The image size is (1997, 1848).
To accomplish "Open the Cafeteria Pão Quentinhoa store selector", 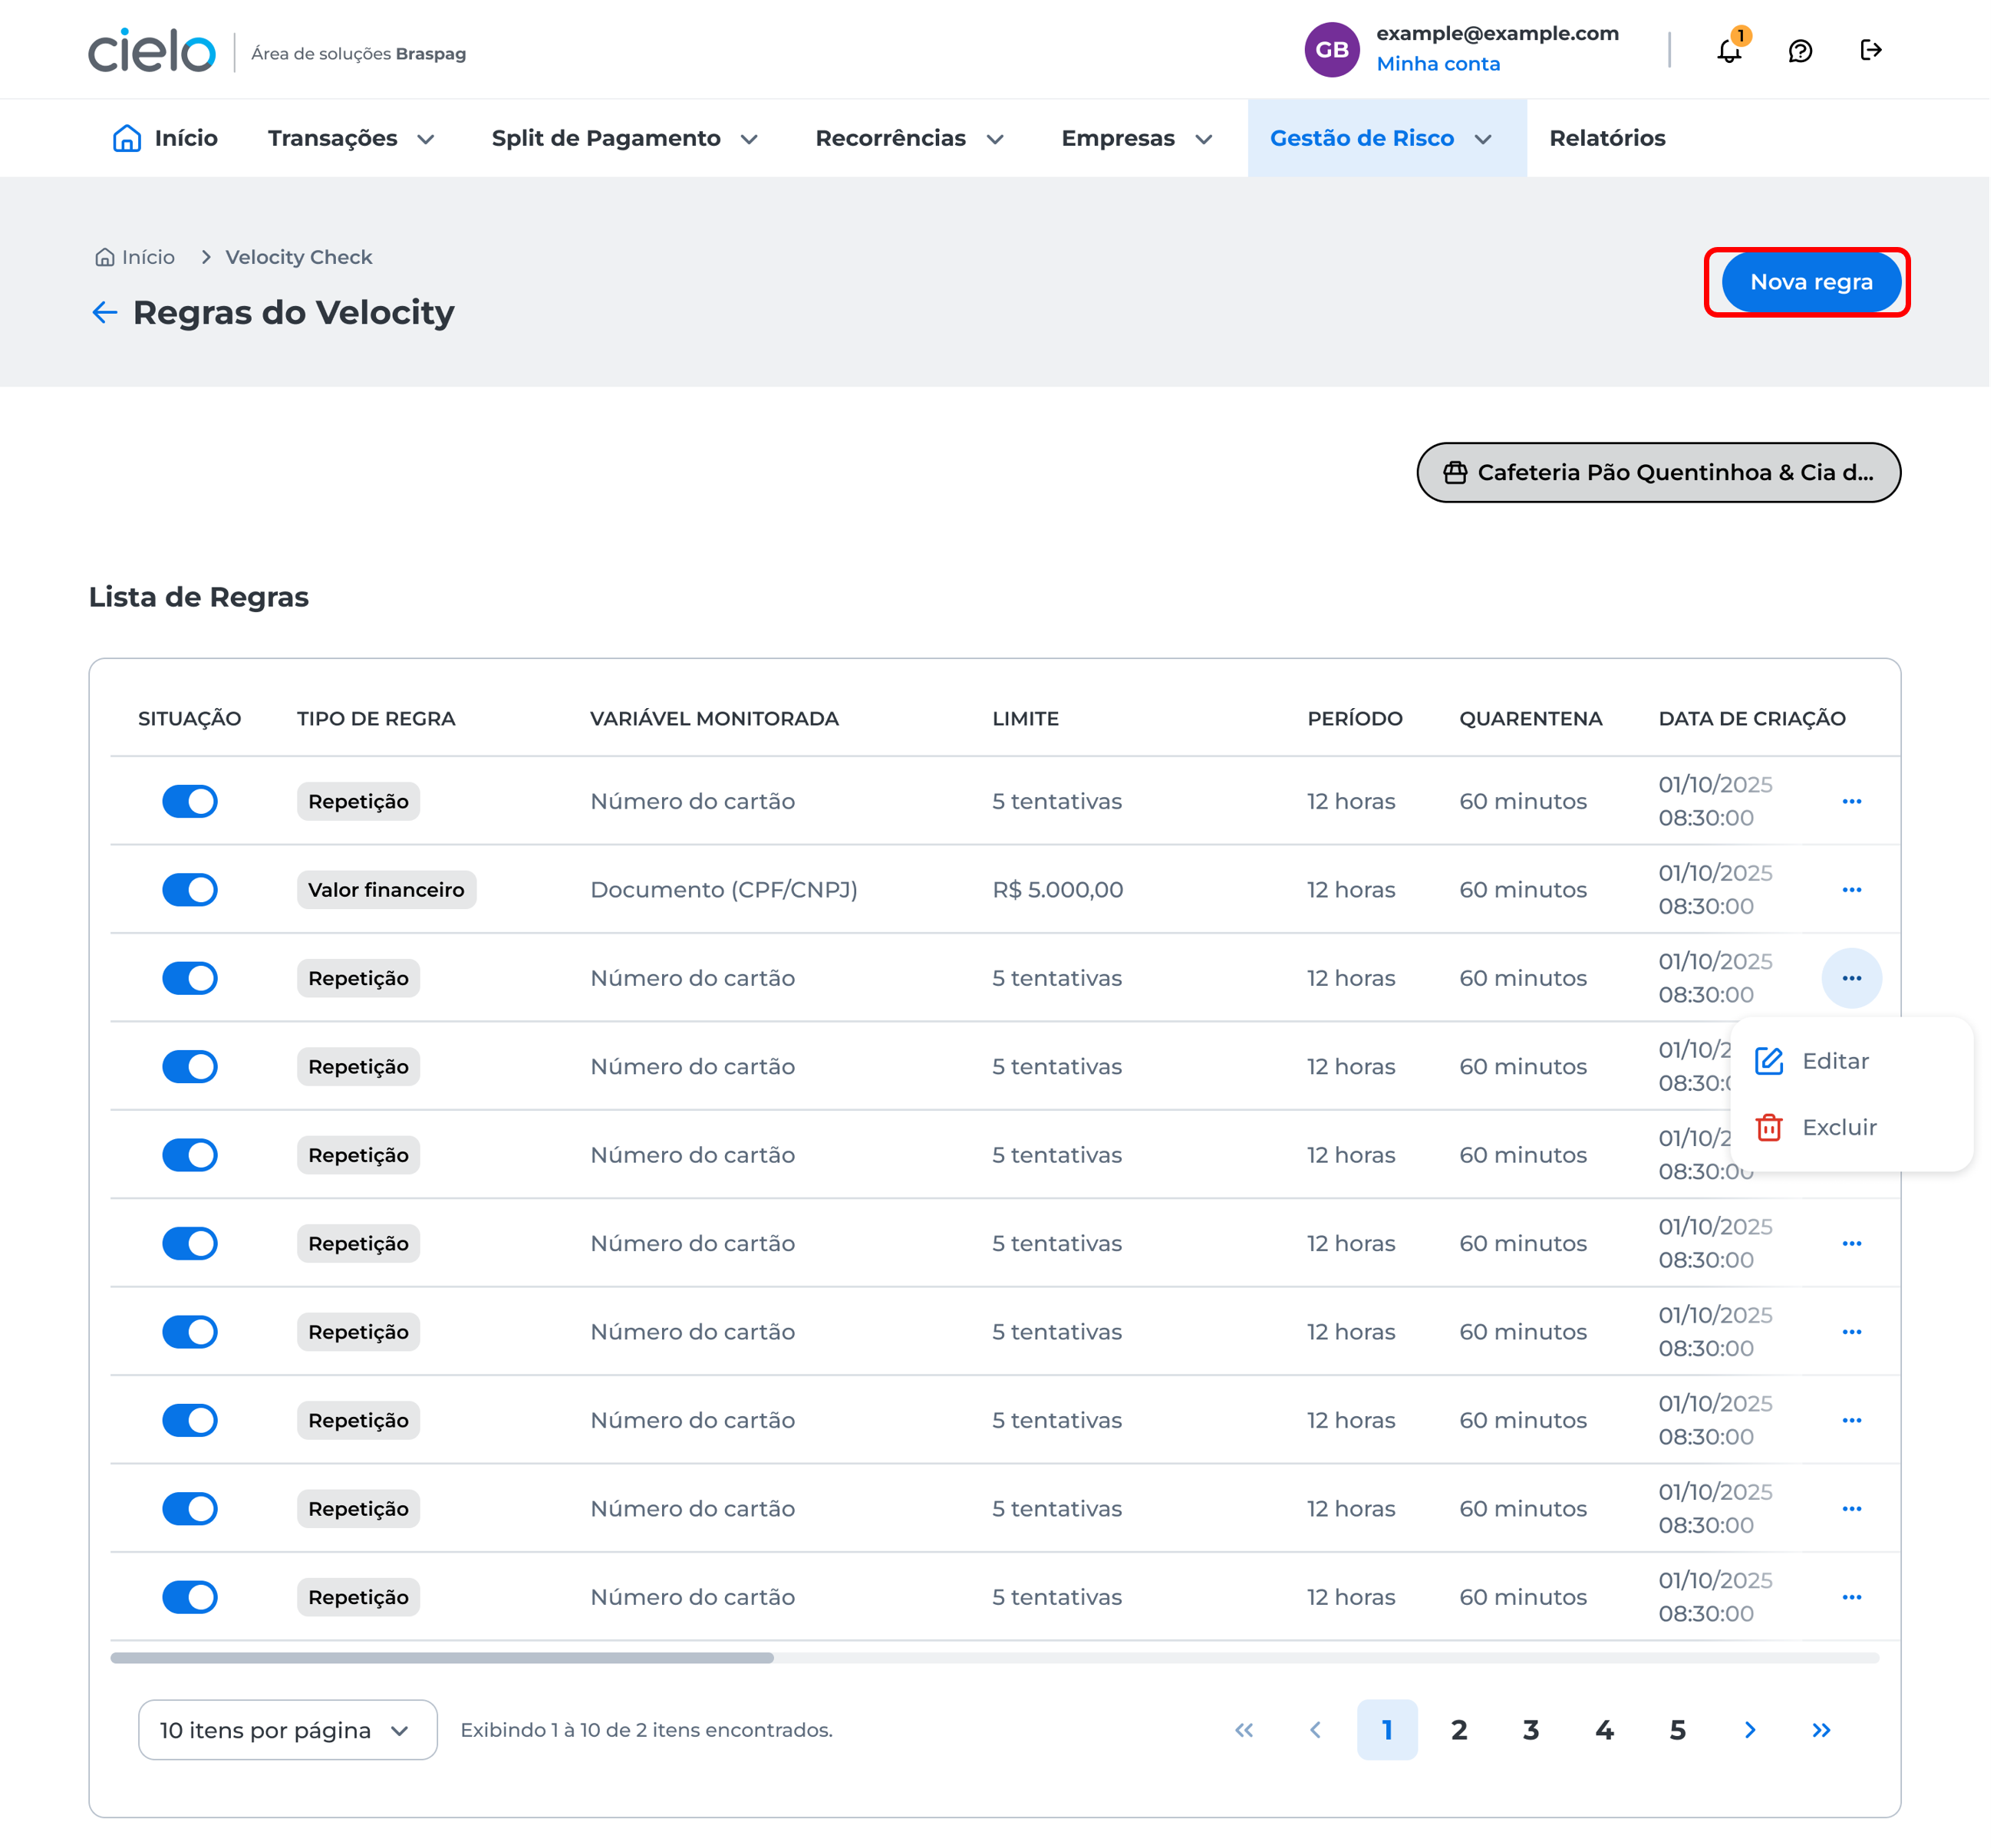I will [1658, 473].
